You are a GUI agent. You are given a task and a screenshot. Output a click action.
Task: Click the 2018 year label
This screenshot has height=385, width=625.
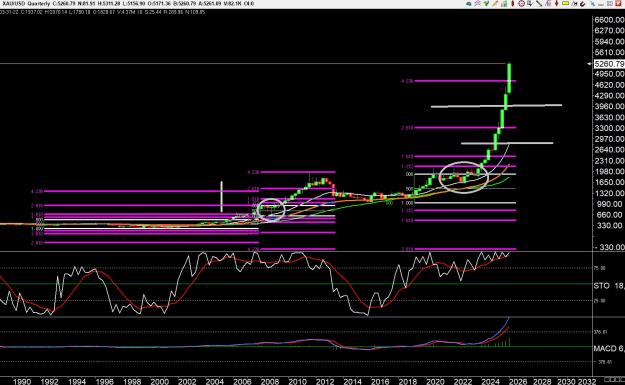pyautogui.click(x=407, y=381)
